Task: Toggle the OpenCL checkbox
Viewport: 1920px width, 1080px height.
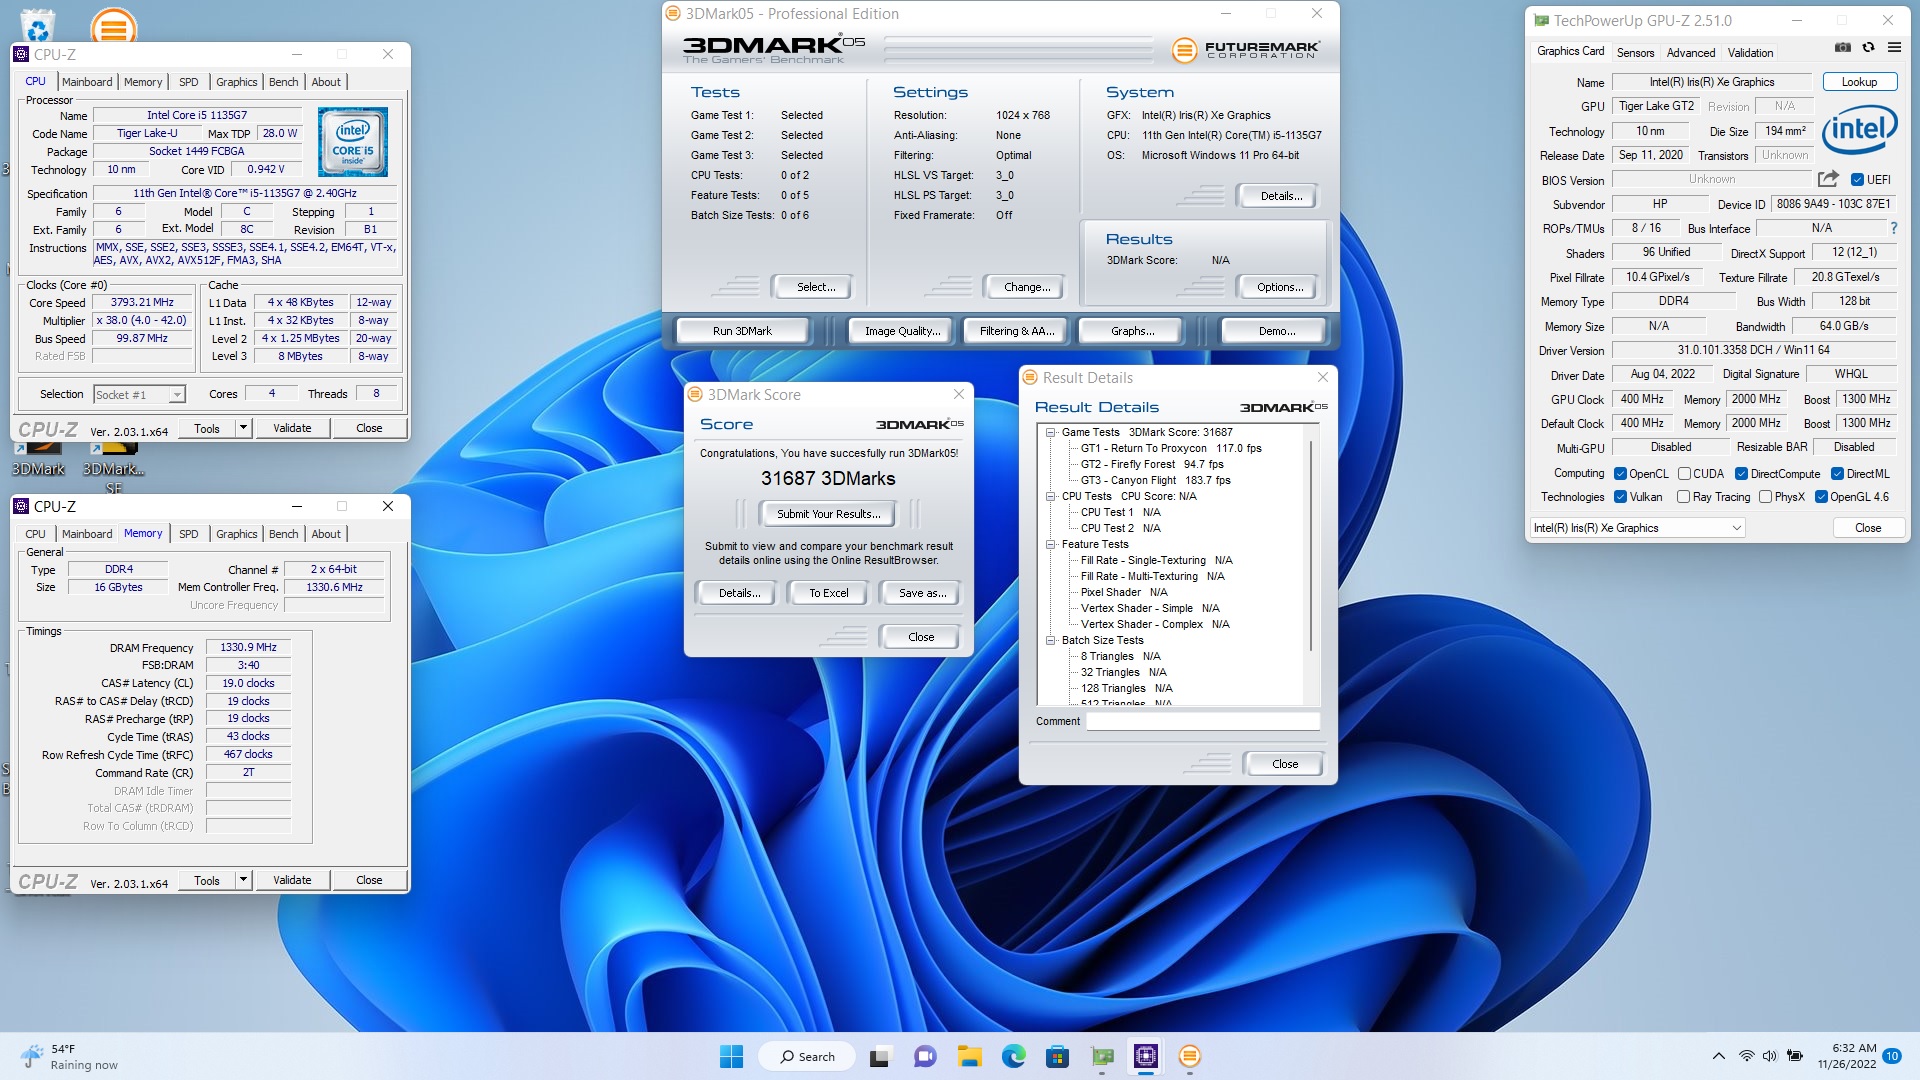Action: point(1620,474)
